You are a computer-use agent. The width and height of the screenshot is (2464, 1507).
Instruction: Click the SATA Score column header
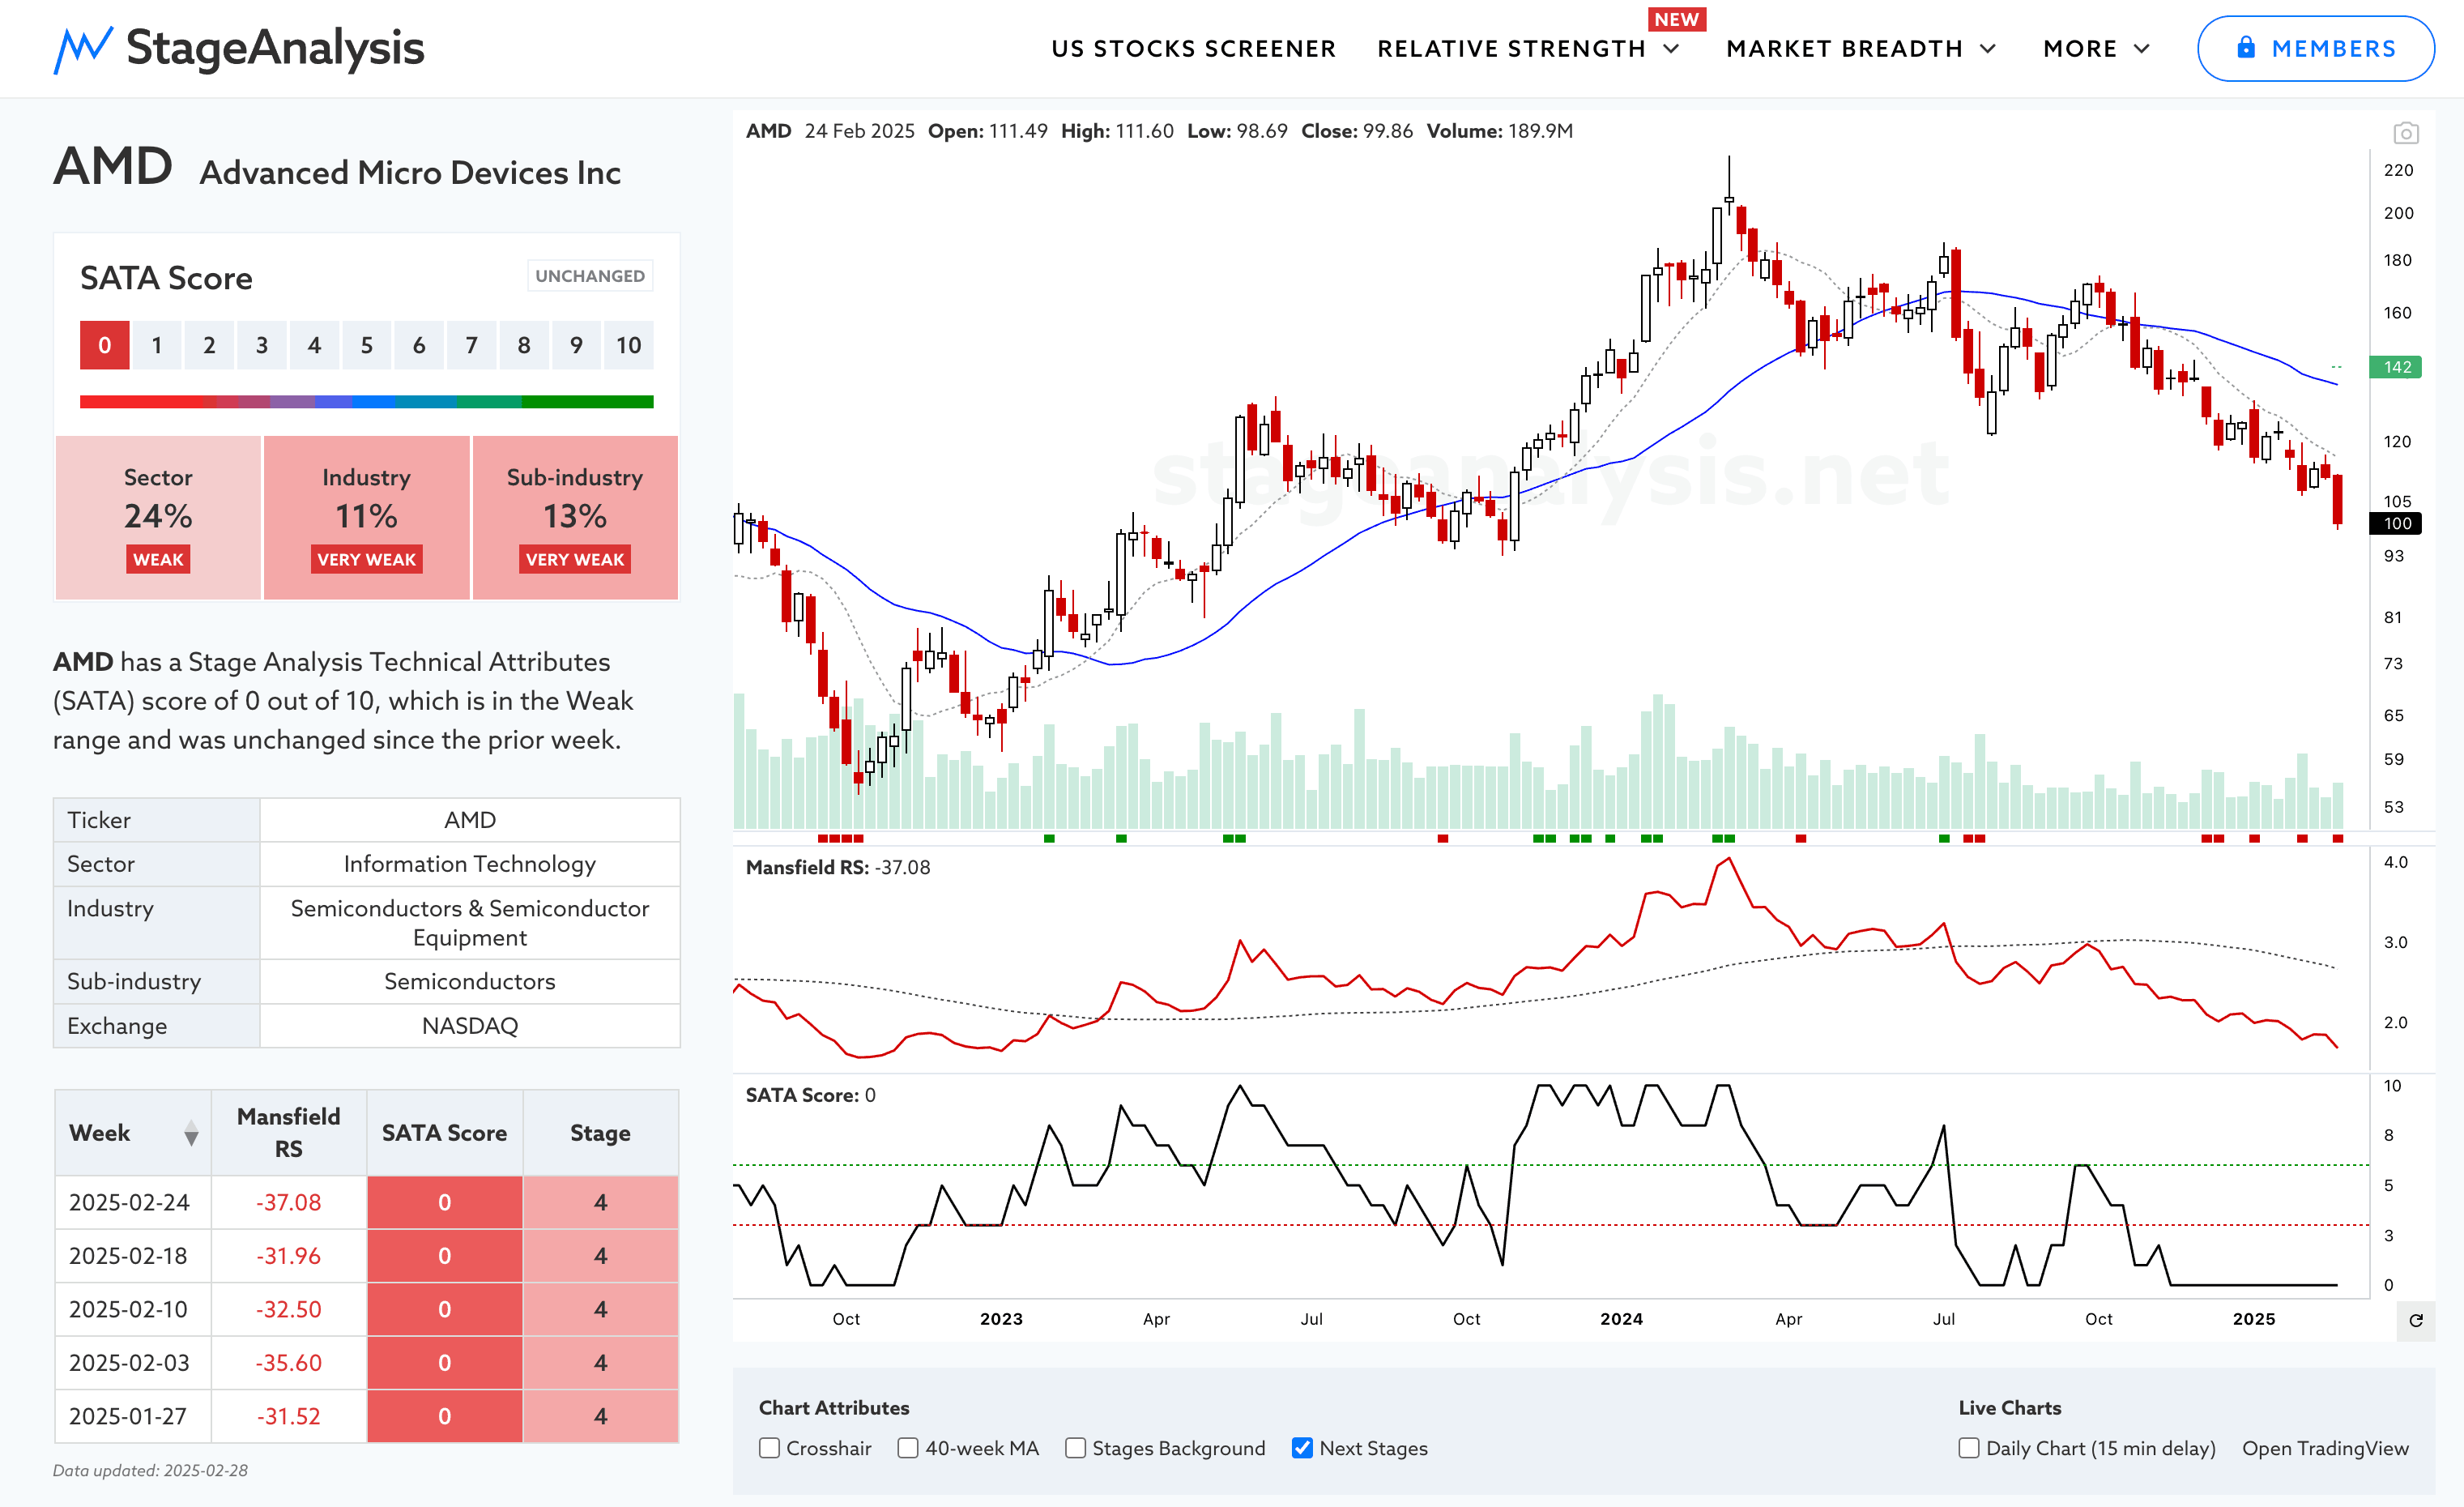point(444,1133)
